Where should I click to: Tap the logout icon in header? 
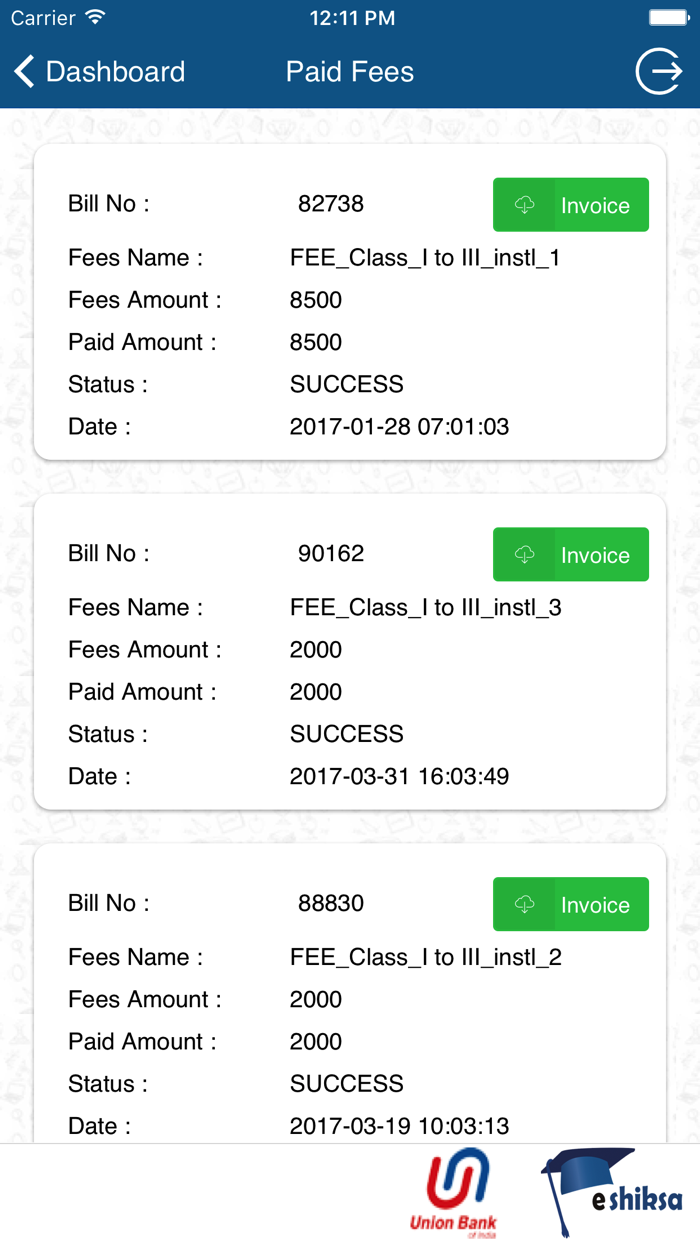659,72
